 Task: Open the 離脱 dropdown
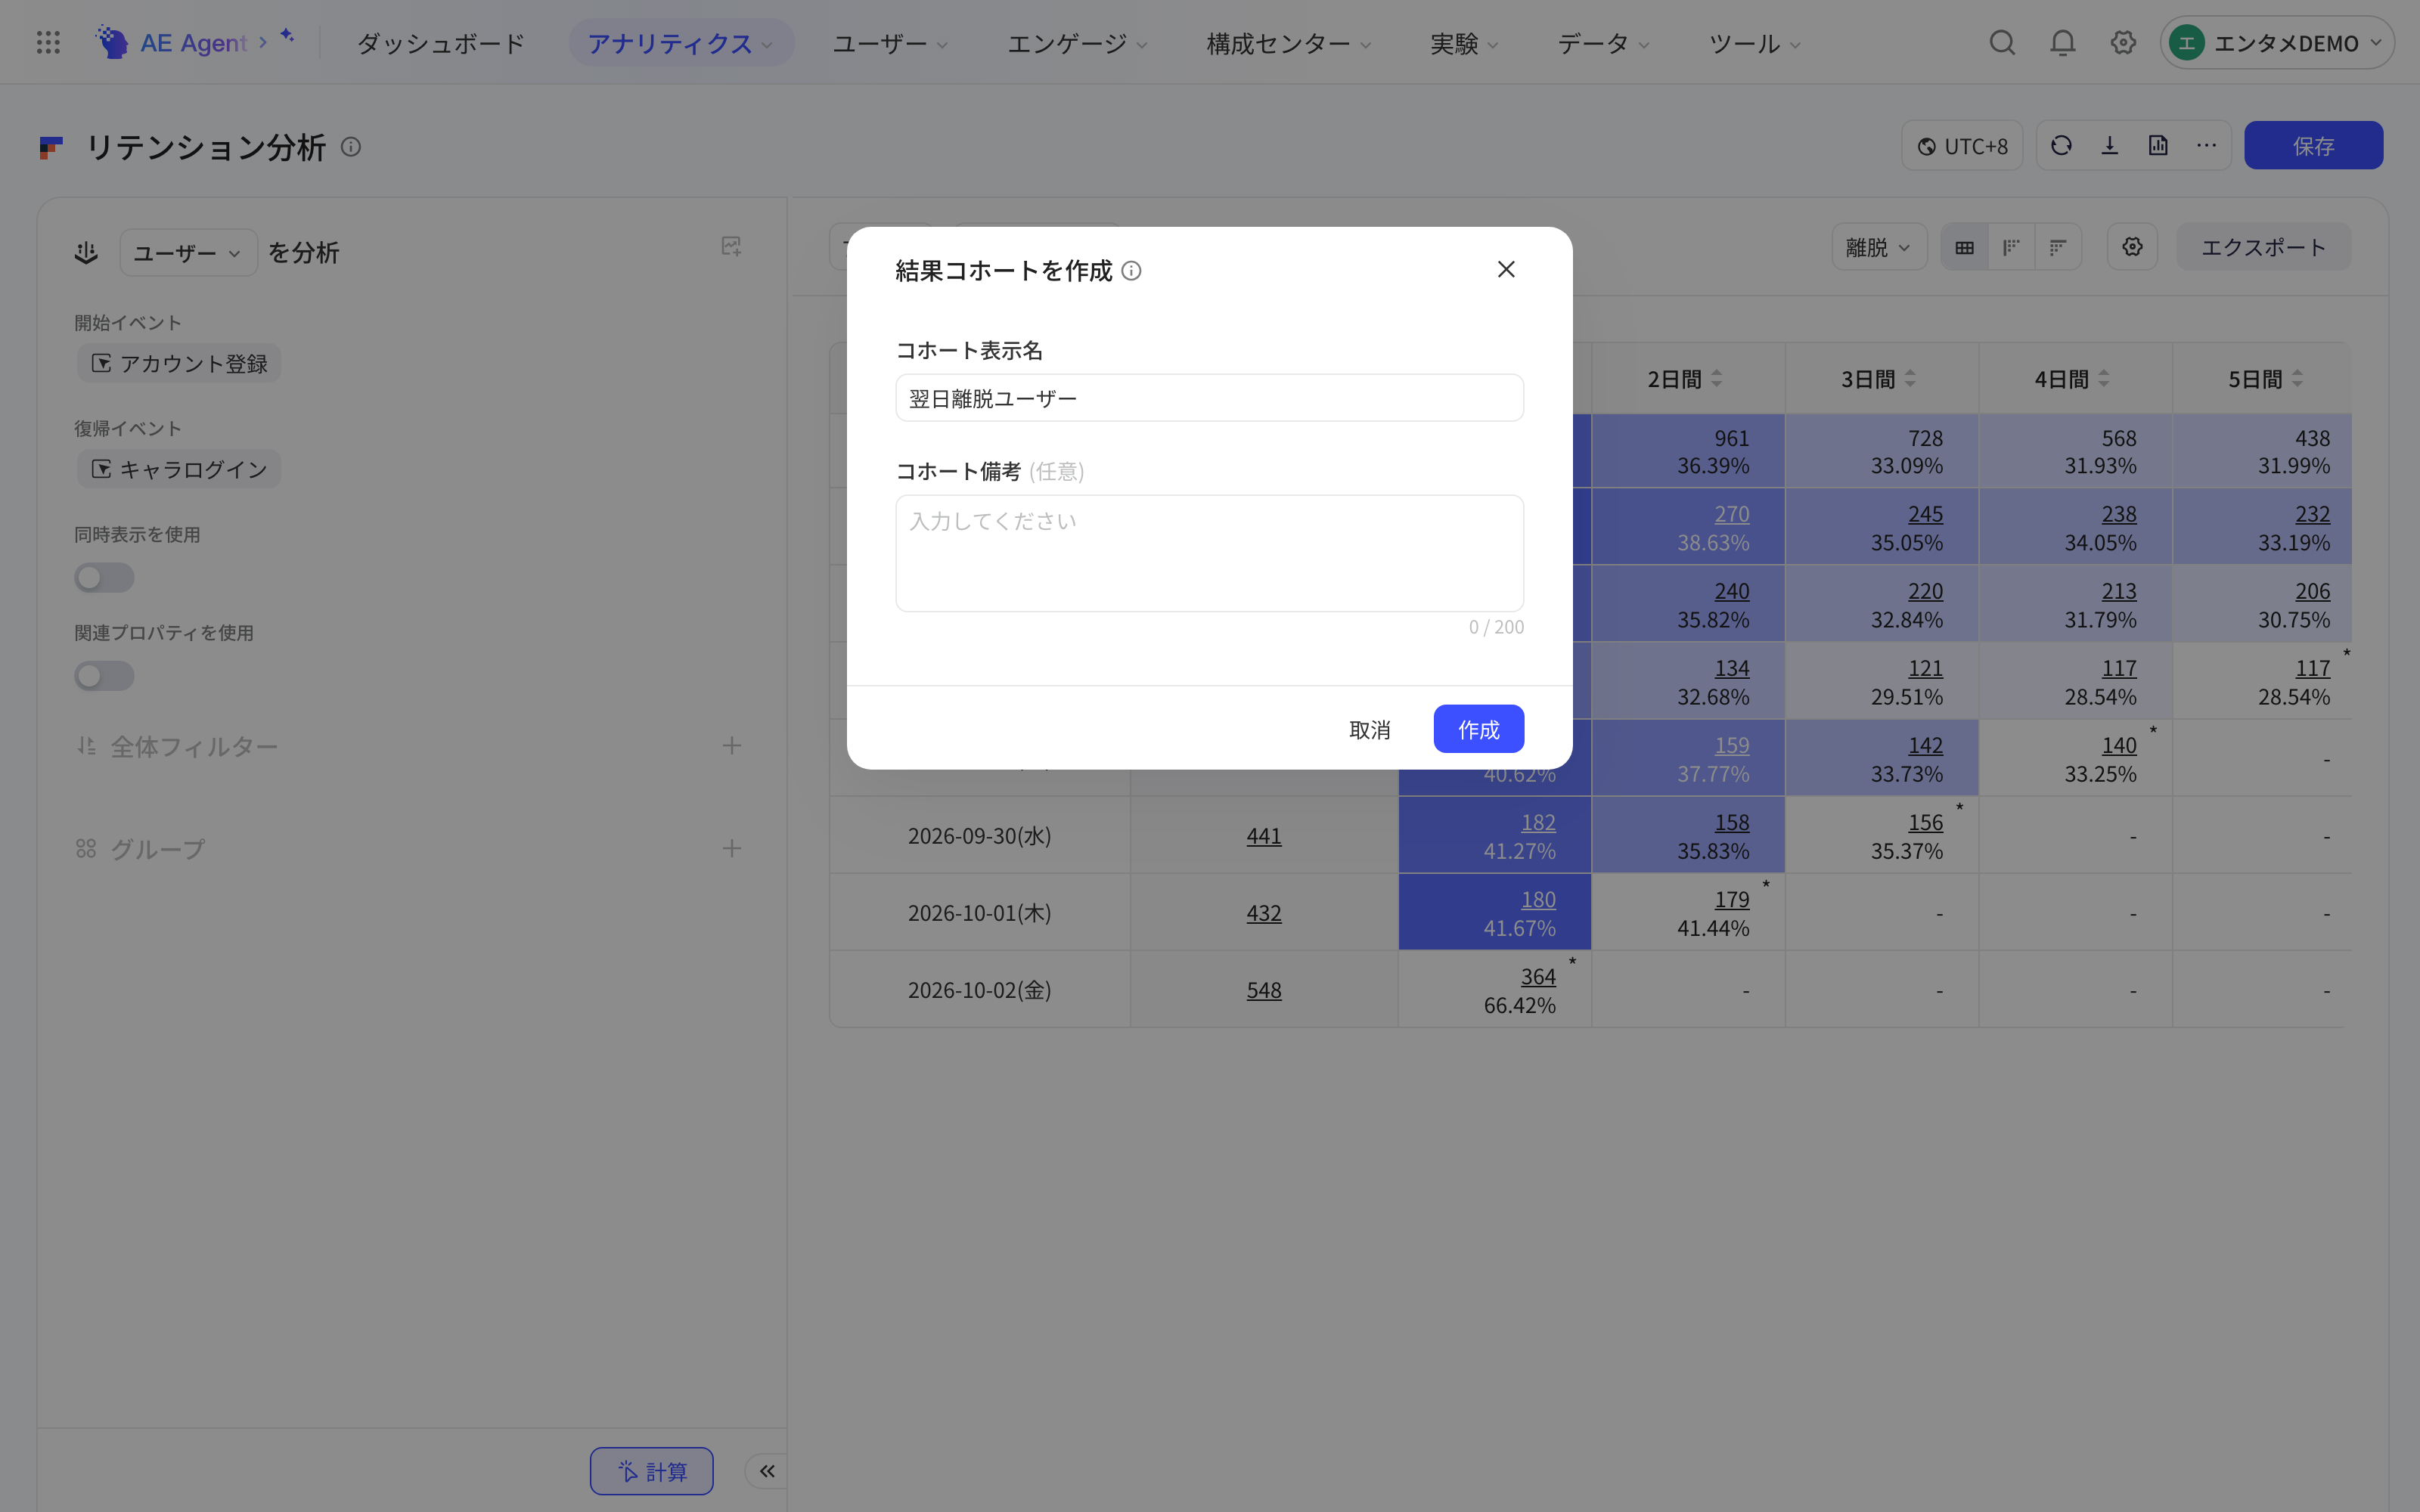tap(1879, 247)
